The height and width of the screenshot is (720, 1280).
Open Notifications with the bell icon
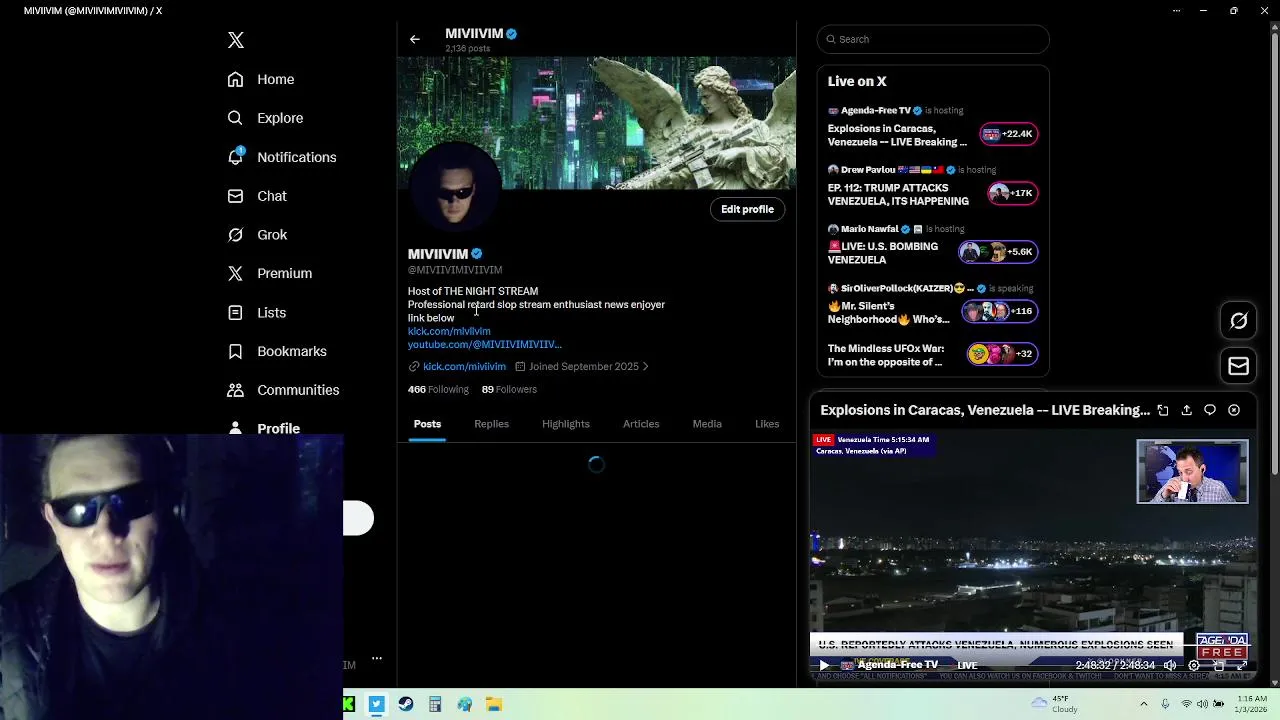(281, 157)
